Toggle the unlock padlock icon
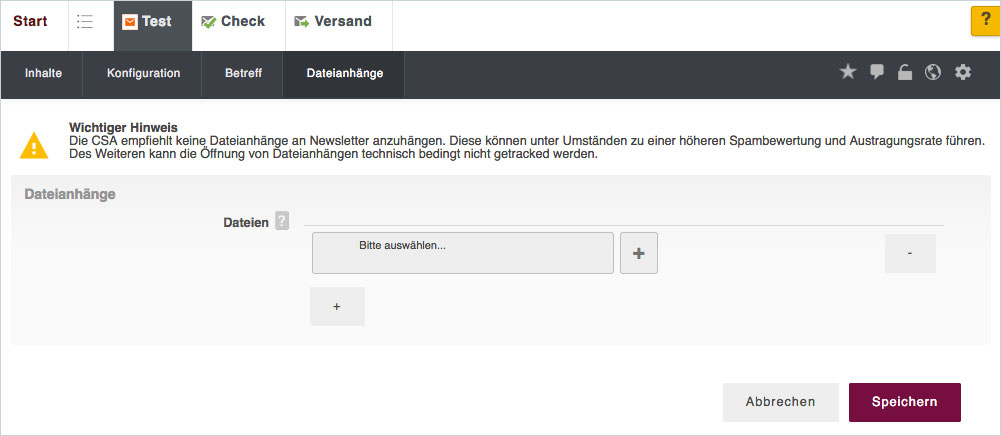Screen dimensions: 1001x436 coord(905,72)
